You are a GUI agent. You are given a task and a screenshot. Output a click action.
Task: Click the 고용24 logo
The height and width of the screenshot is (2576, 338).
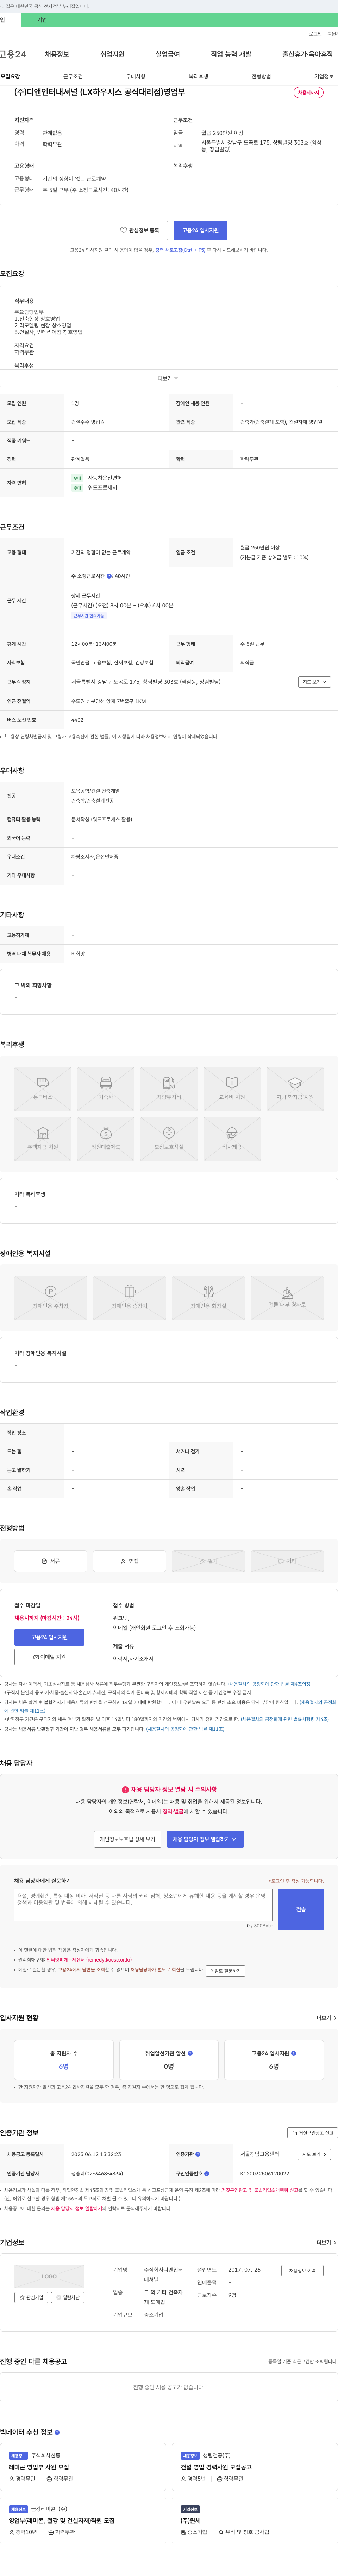point(13,54)
